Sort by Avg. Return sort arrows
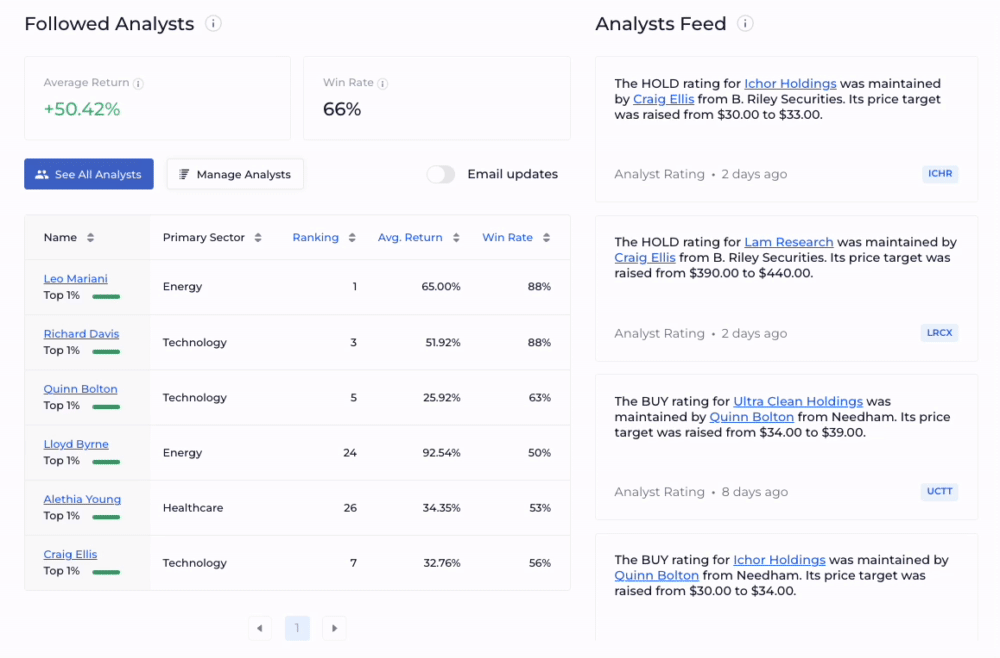Viewport: 1000px width, 658px height. click(456, 238)
